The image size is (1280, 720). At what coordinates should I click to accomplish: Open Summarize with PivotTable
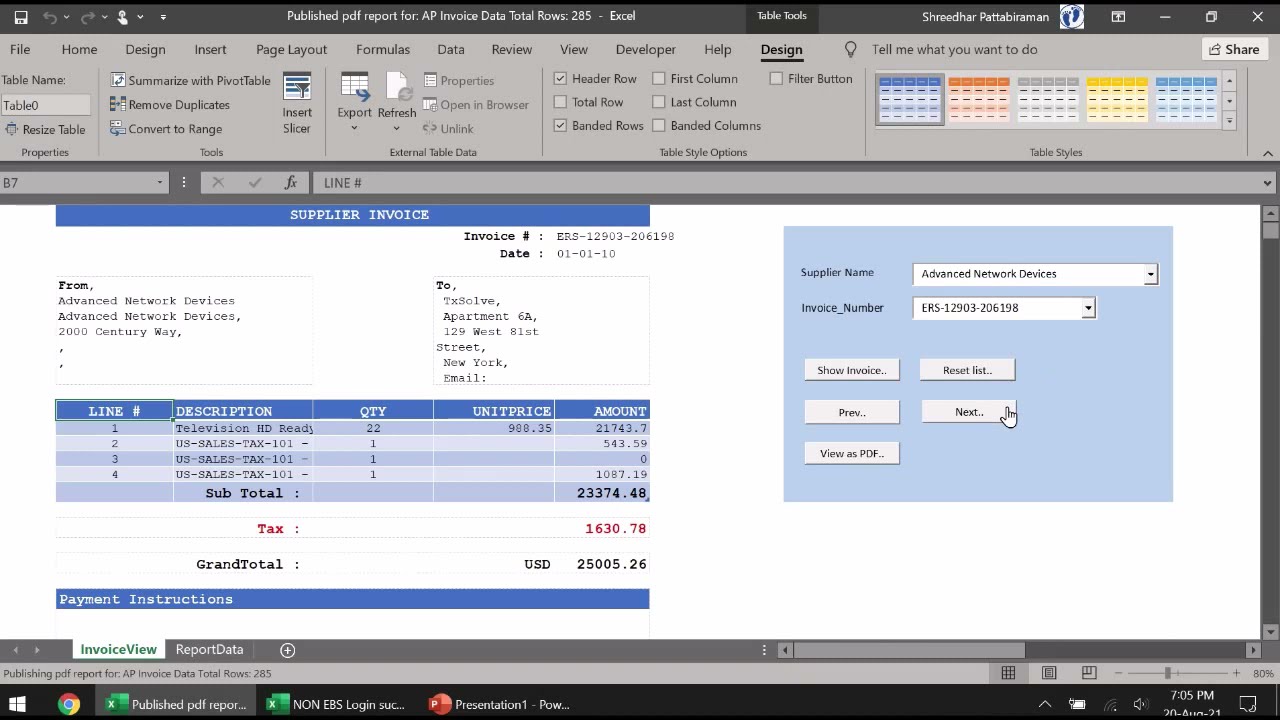(x=191, y=81)
